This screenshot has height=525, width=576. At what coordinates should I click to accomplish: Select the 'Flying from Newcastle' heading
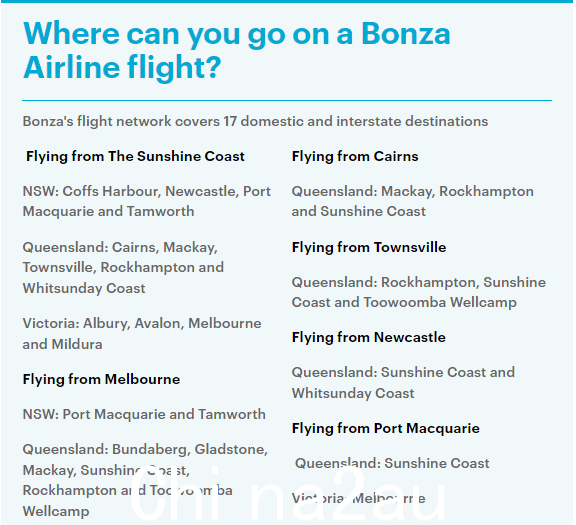tap(368, 337)
